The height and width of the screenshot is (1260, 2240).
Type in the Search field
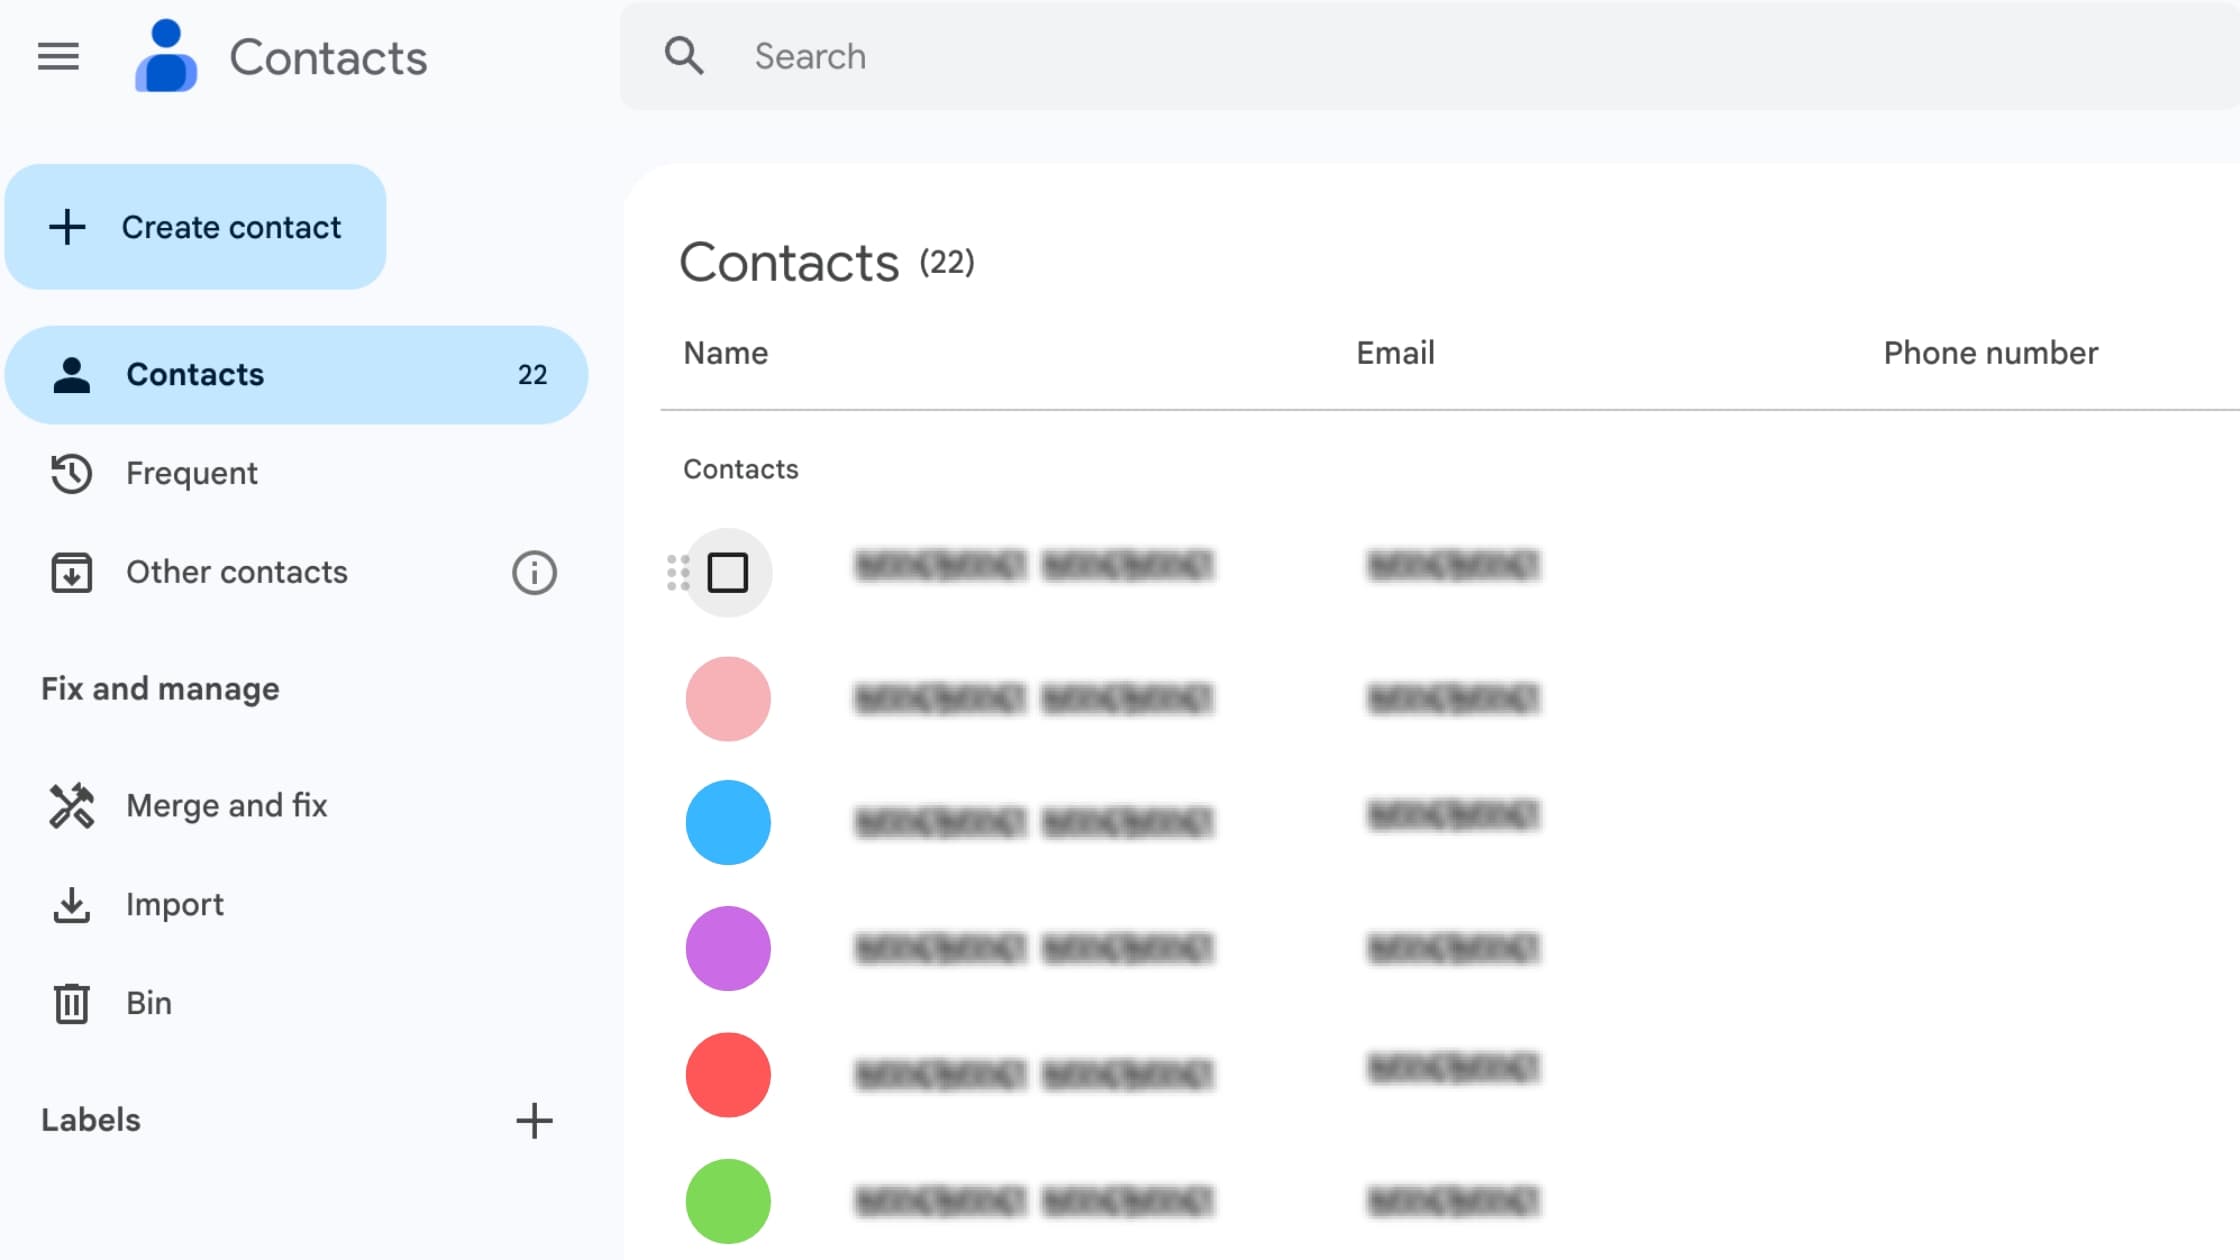point(1400,56)
